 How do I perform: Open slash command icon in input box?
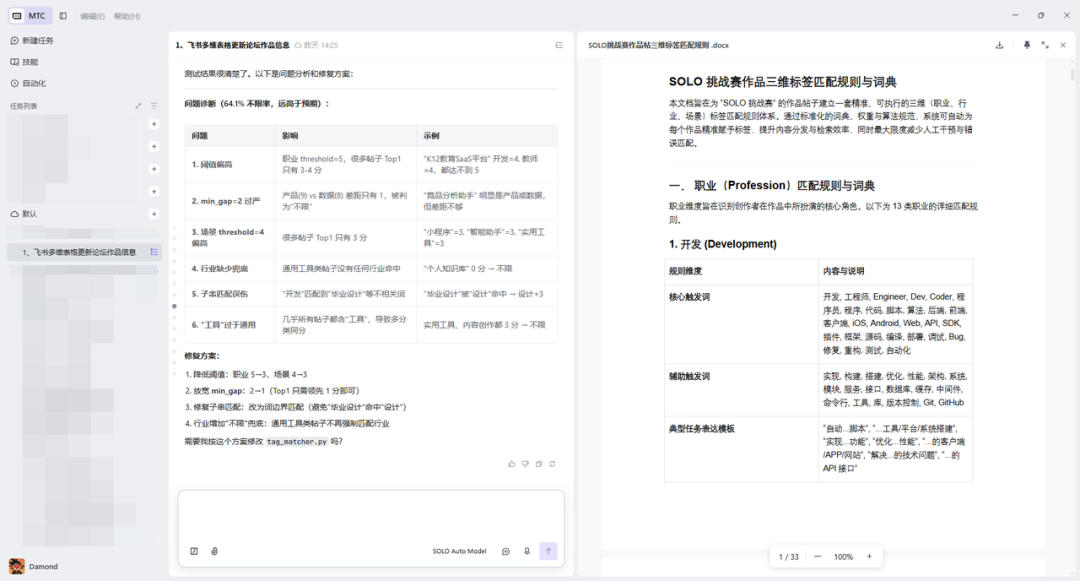coord(194,551)
